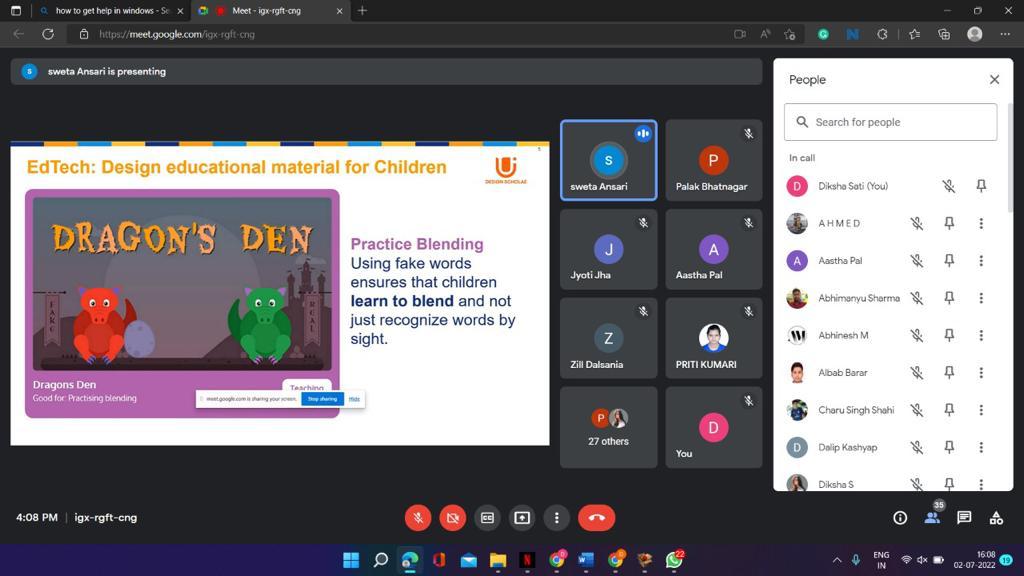Open more actions for Aastha Pal

tap(981, 261)
